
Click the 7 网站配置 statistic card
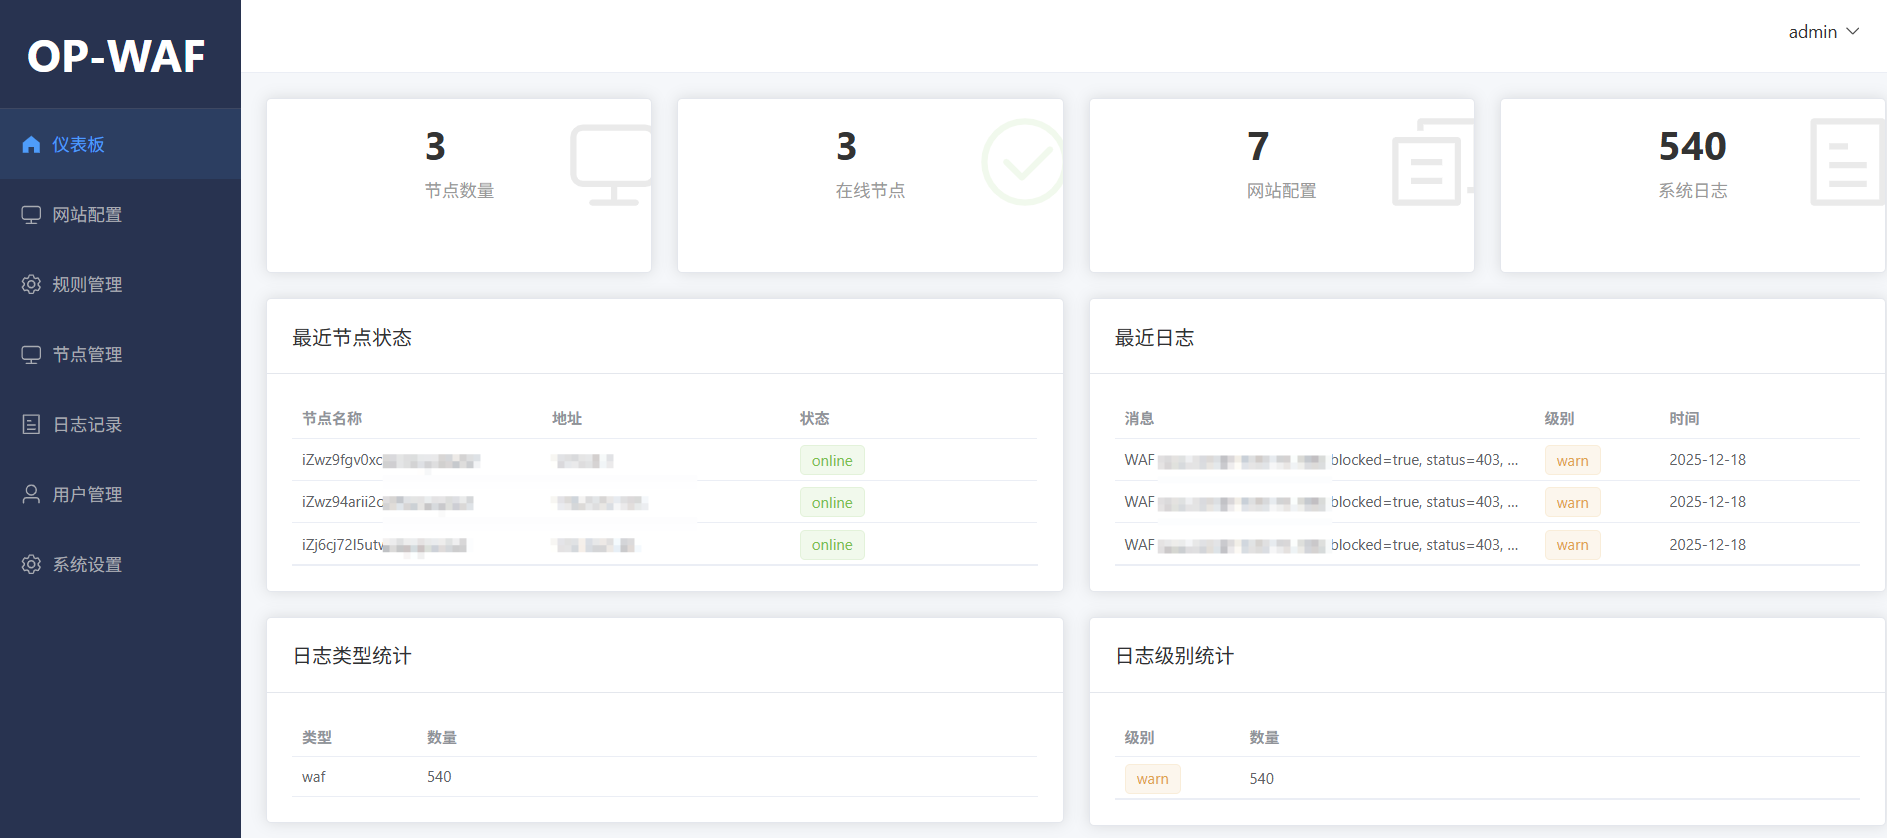tap(1281, 185)
